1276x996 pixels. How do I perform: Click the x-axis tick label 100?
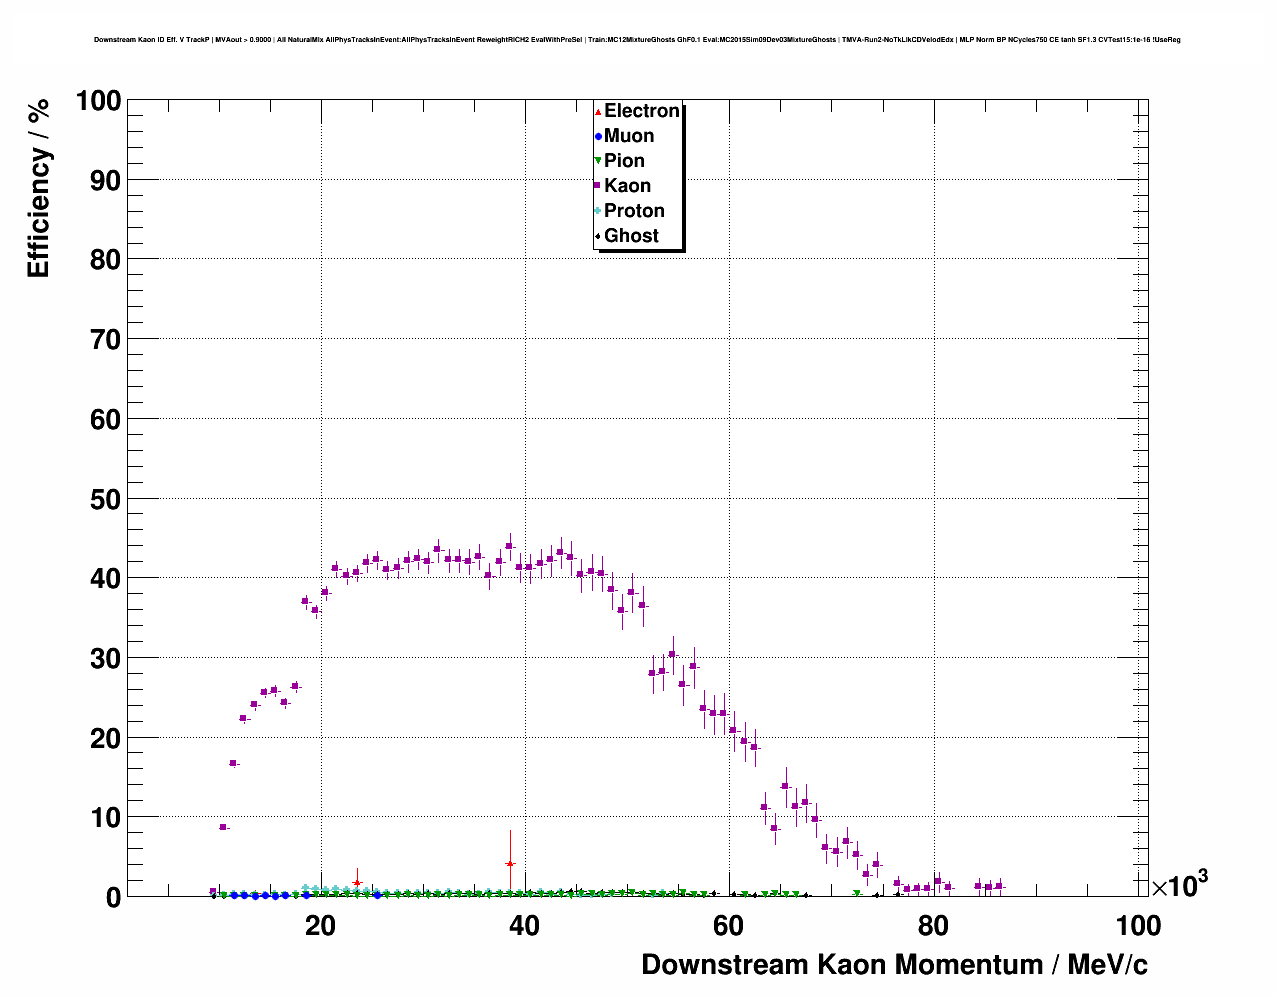[x=1137, y=926]
